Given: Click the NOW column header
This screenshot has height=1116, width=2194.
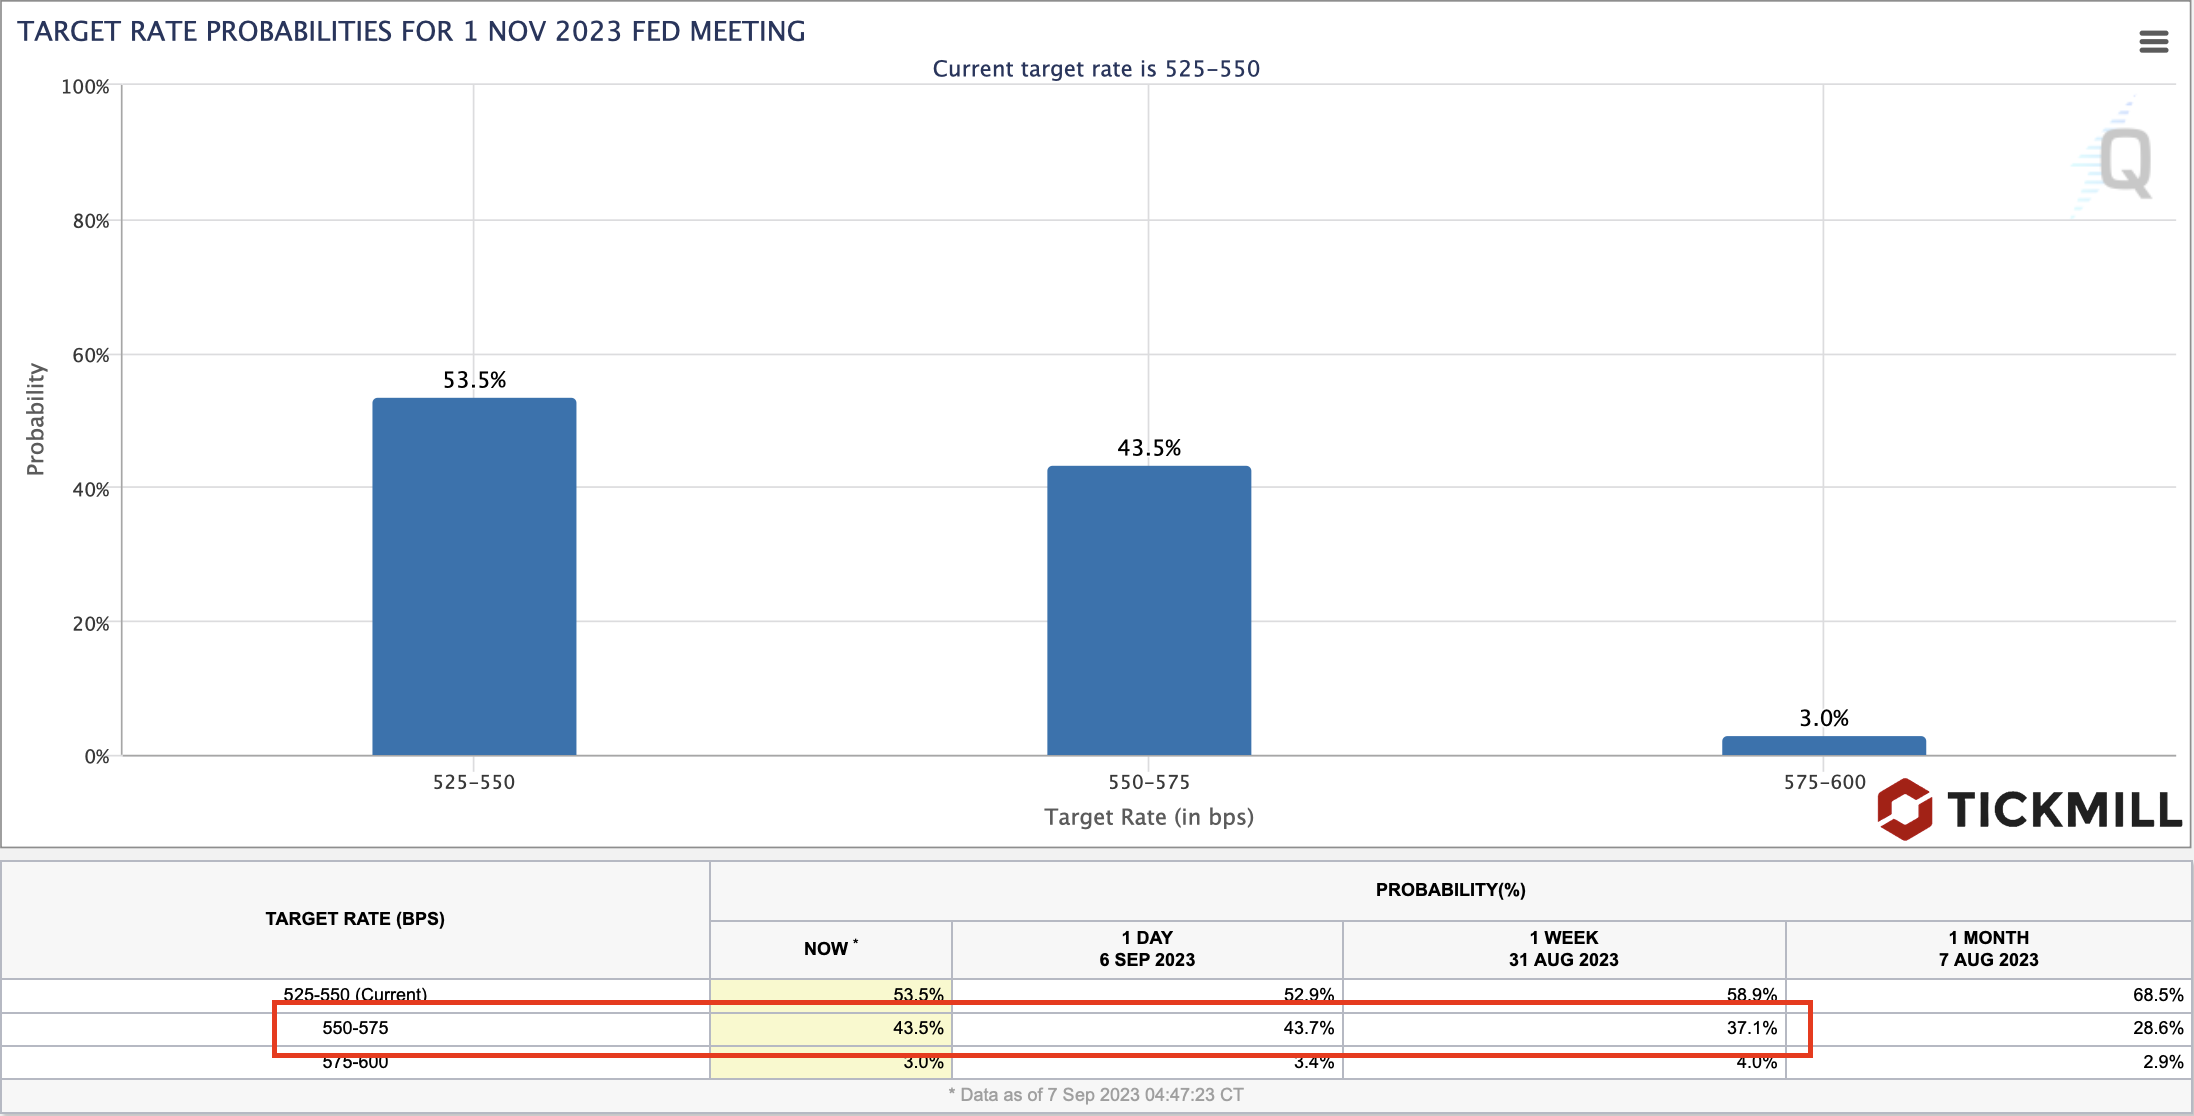Looking at the screenshot, I should click(830, 948).
